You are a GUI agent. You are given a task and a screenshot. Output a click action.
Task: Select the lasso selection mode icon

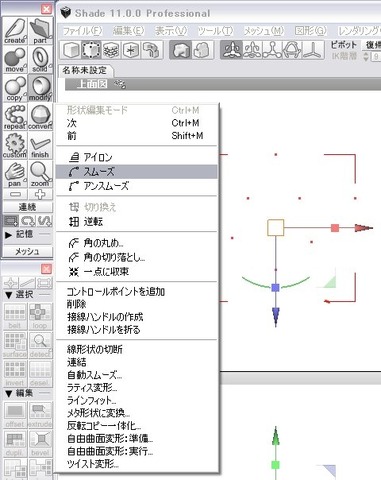click(28, 221)
